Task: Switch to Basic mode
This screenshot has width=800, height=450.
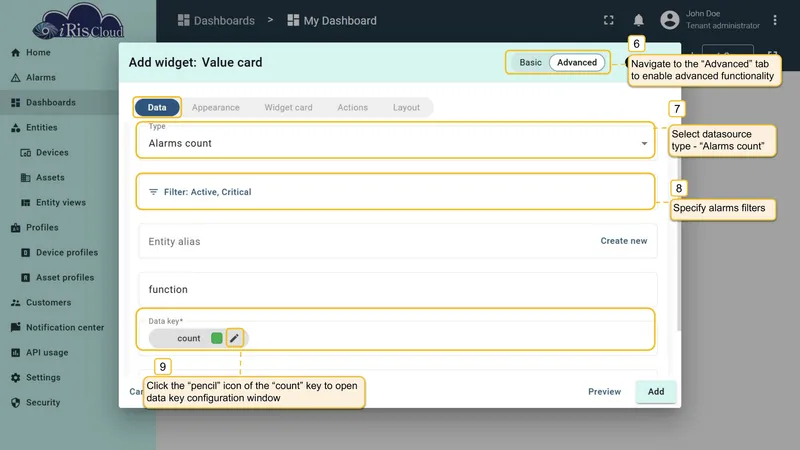Action: 530,62
